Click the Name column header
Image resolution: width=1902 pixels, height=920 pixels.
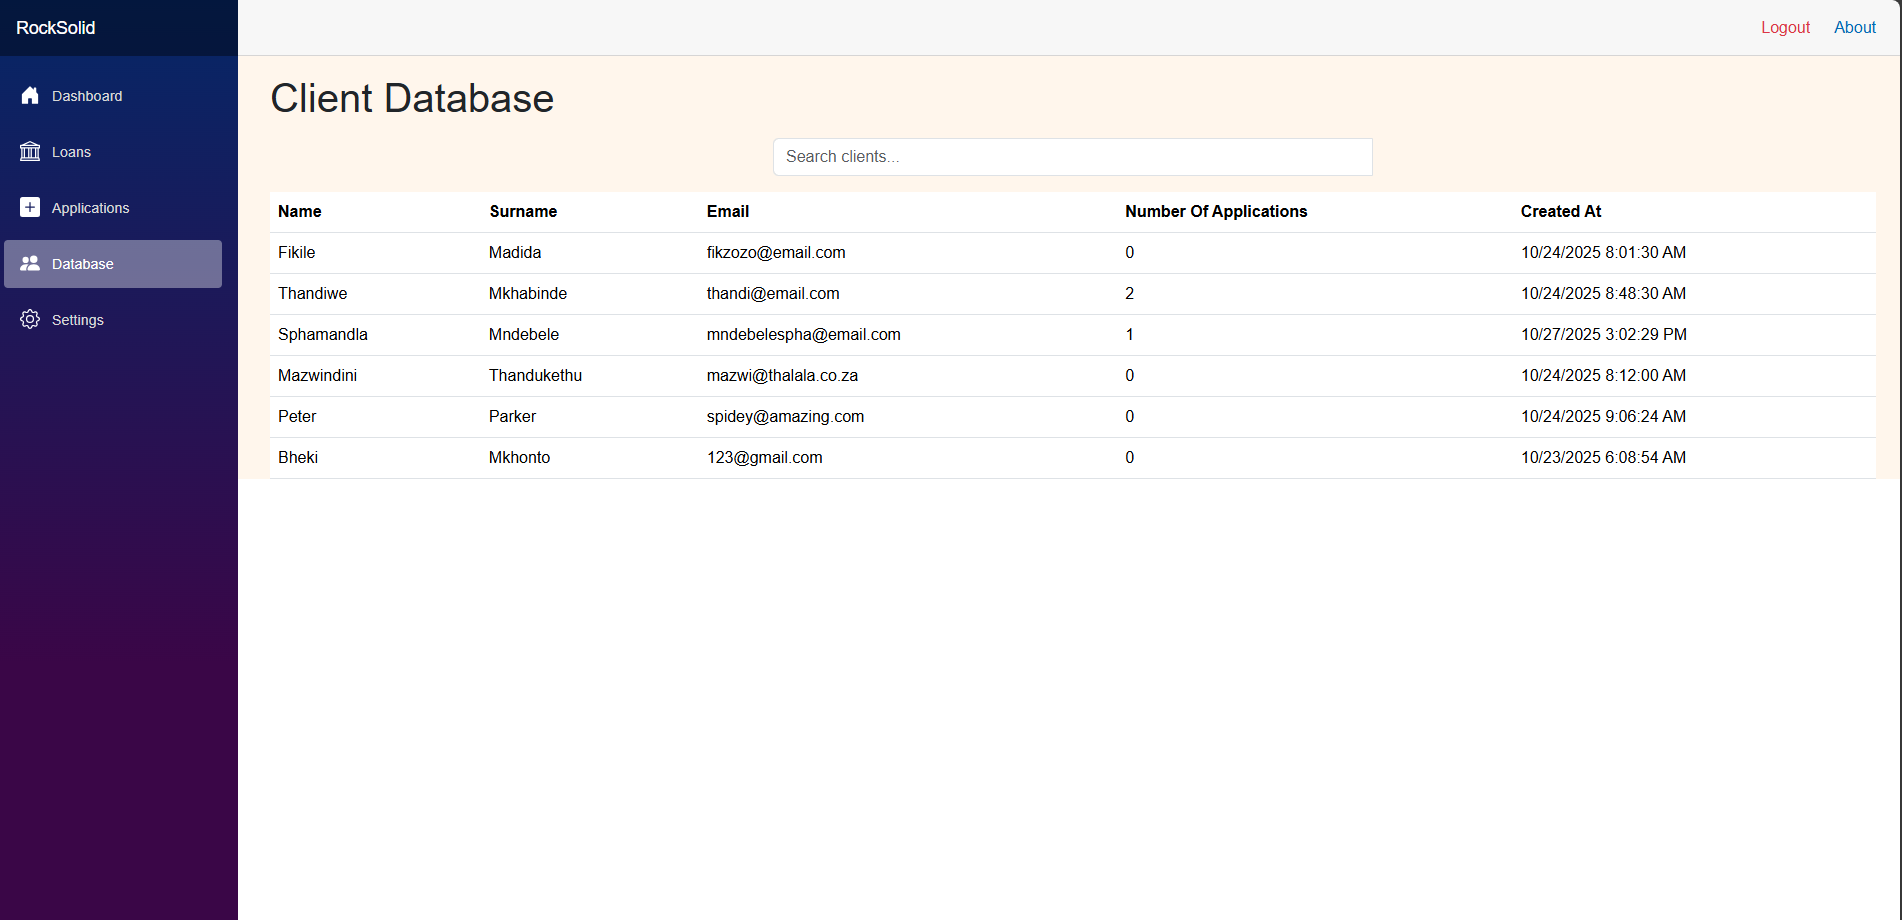coord(300,212)
